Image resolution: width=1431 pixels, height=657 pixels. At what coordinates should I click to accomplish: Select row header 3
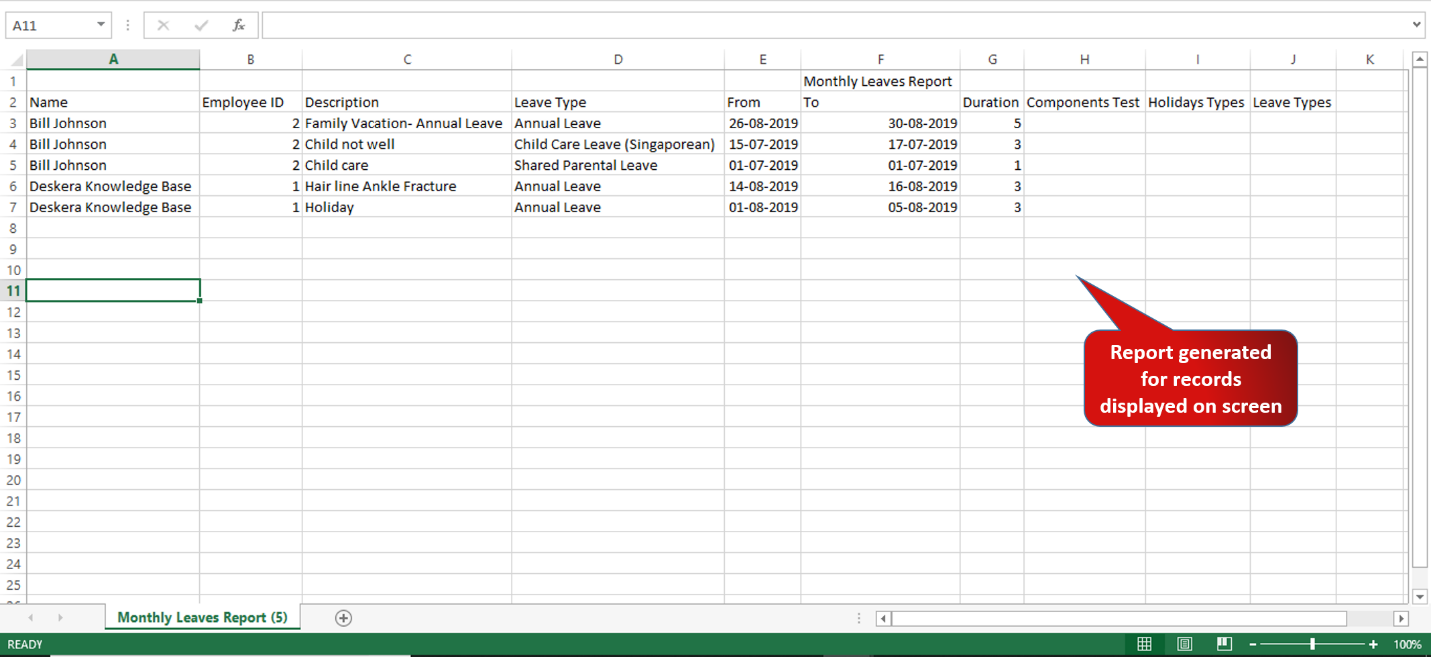[x=13, y=122]
